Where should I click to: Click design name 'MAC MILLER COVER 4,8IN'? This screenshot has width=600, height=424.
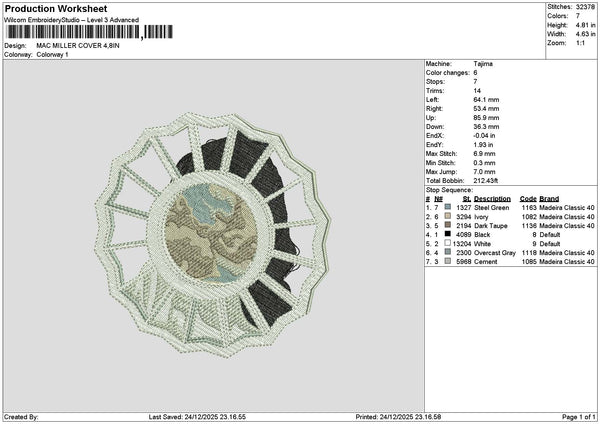(x=78, y=46)
